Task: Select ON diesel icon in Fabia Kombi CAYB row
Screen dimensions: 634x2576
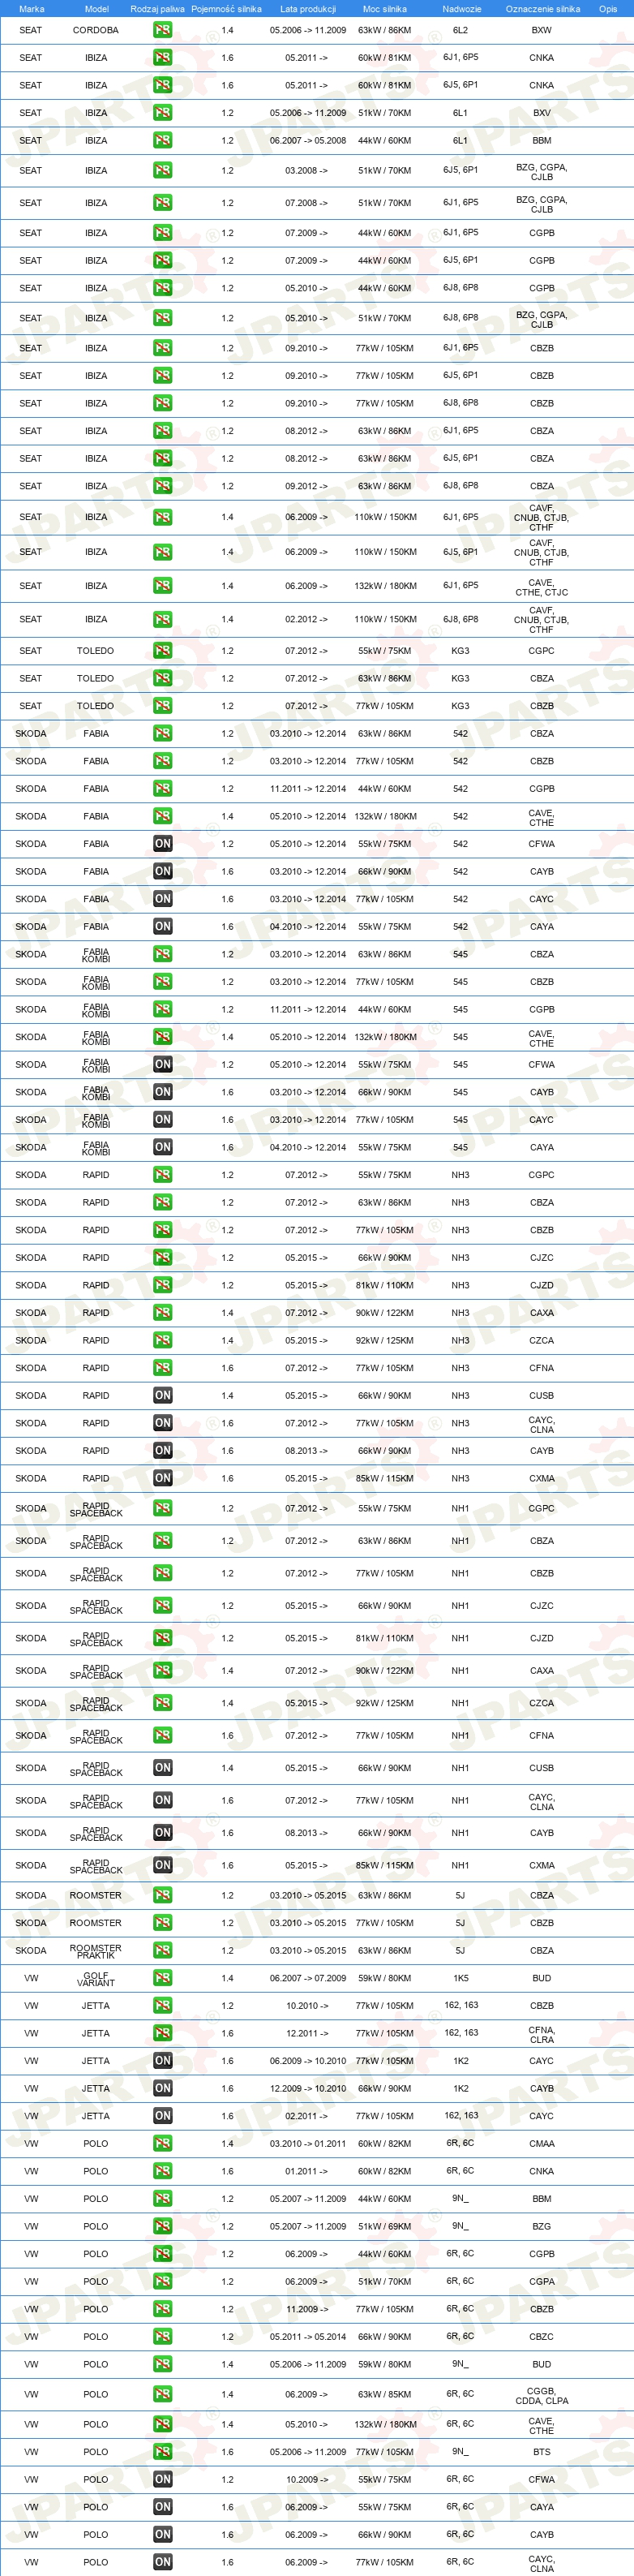Action: pyautogui.click(x=162, y=1093)
